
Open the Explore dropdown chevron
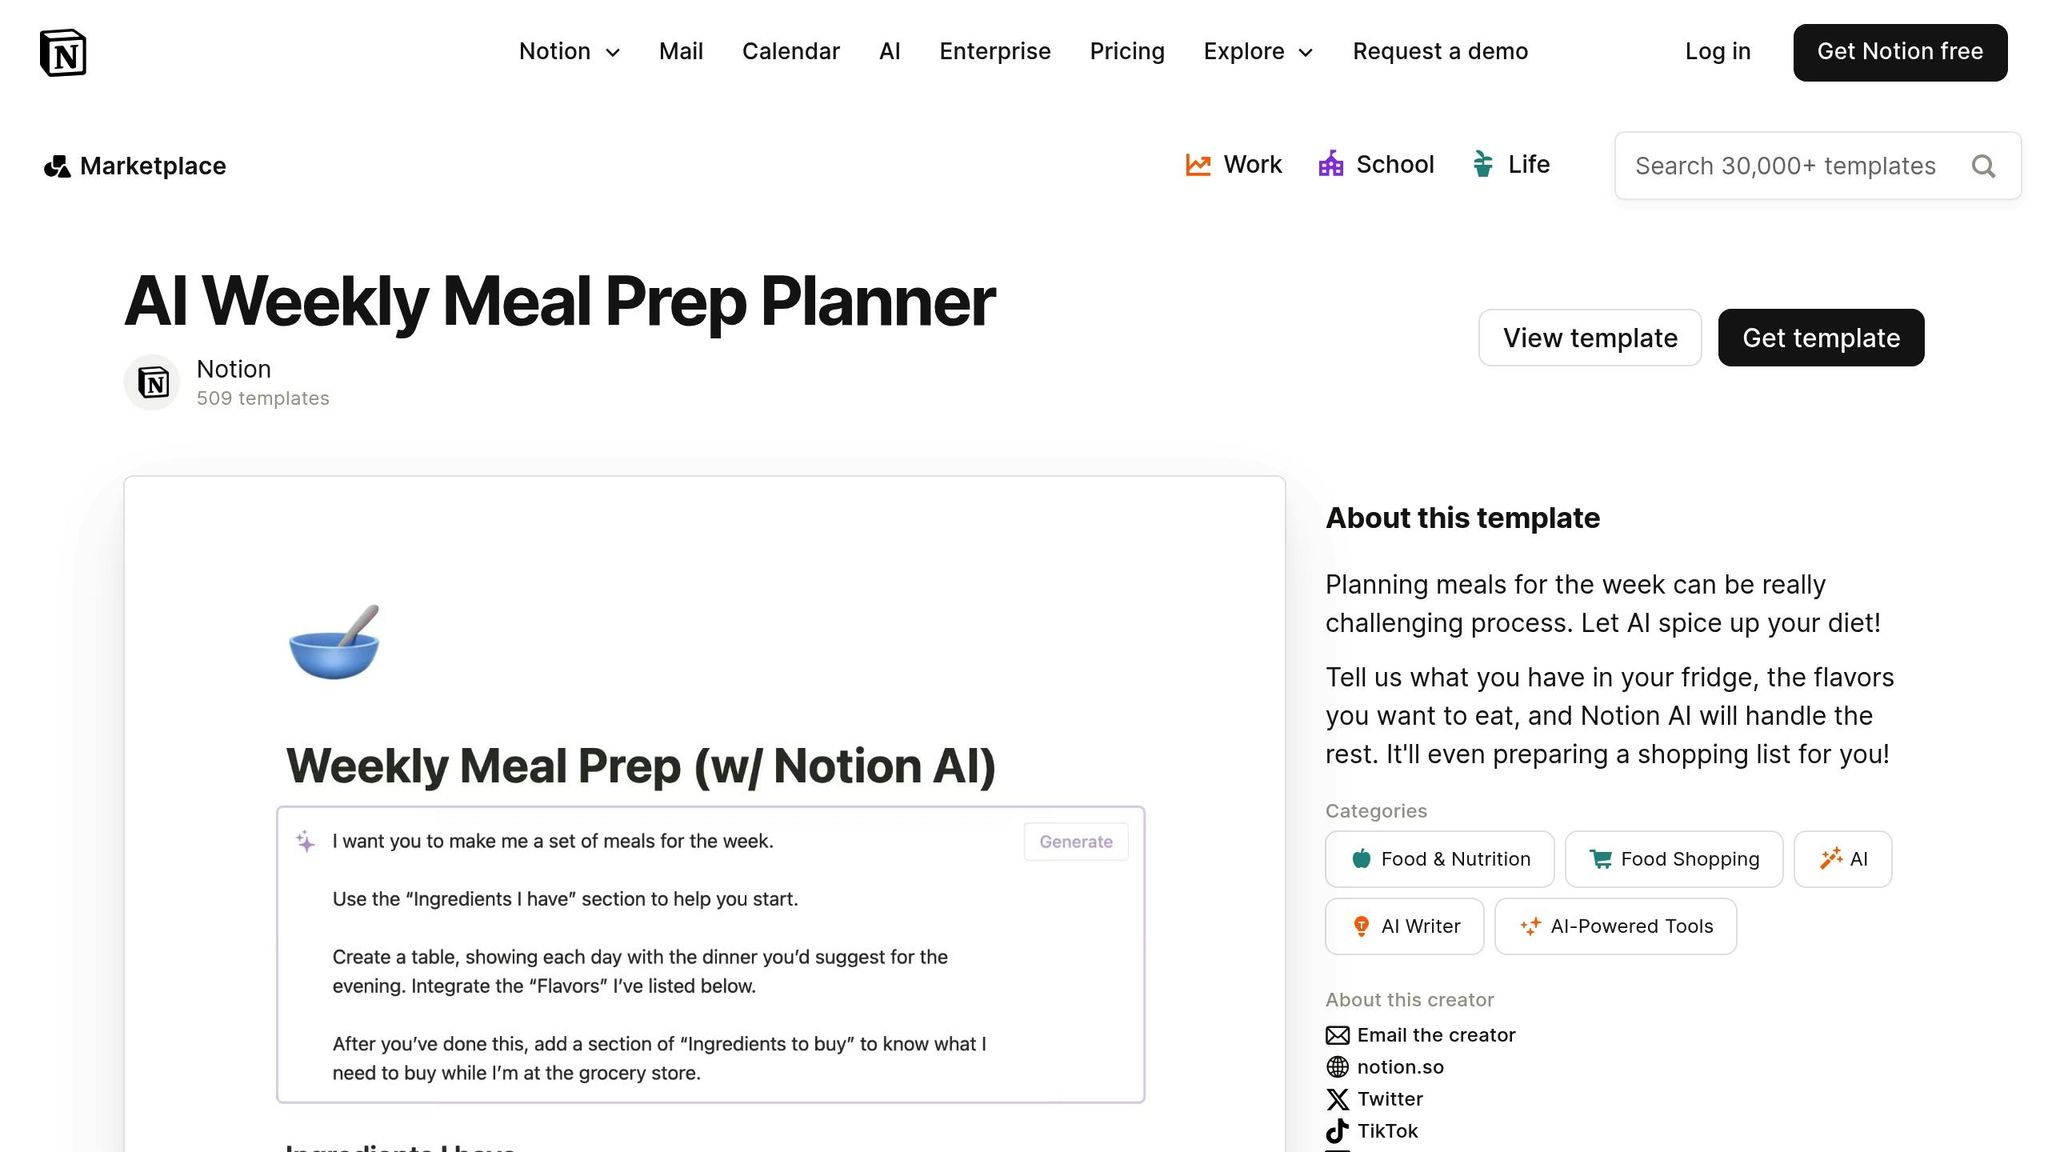click(x=1305, y=52)
